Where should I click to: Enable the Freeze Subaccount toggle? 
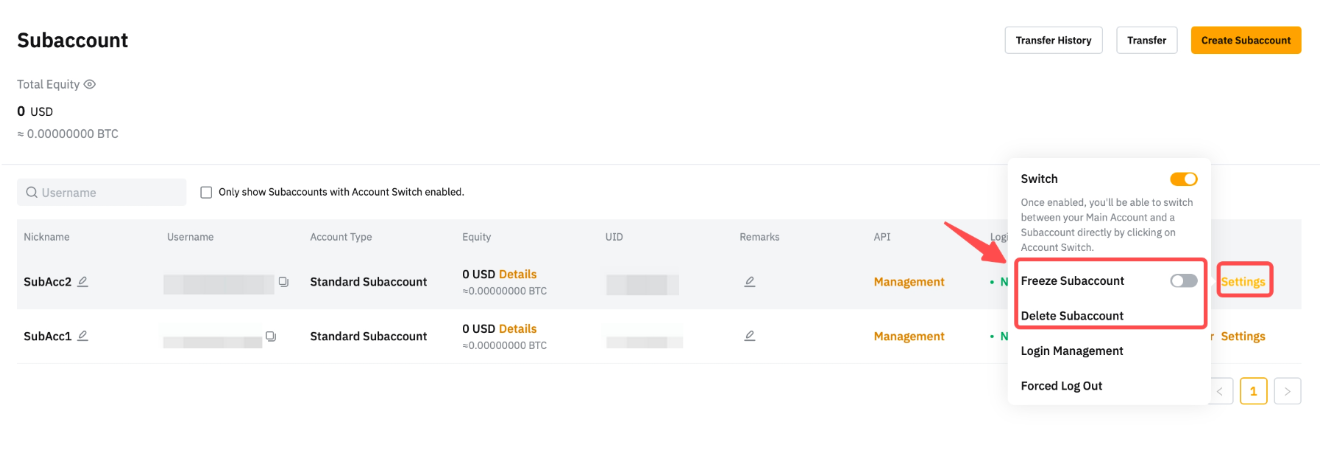pos(1184,281)
